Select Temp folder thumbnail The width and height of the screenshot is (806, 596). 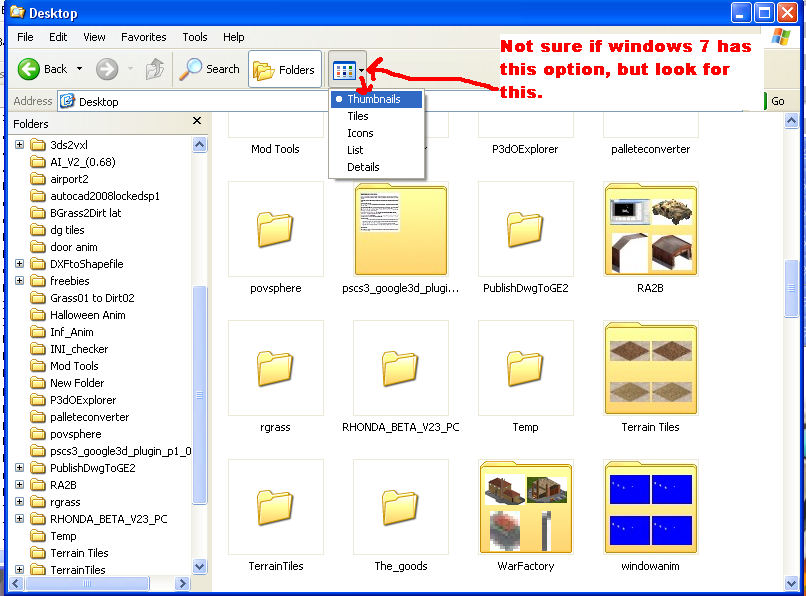pos(525,368)
